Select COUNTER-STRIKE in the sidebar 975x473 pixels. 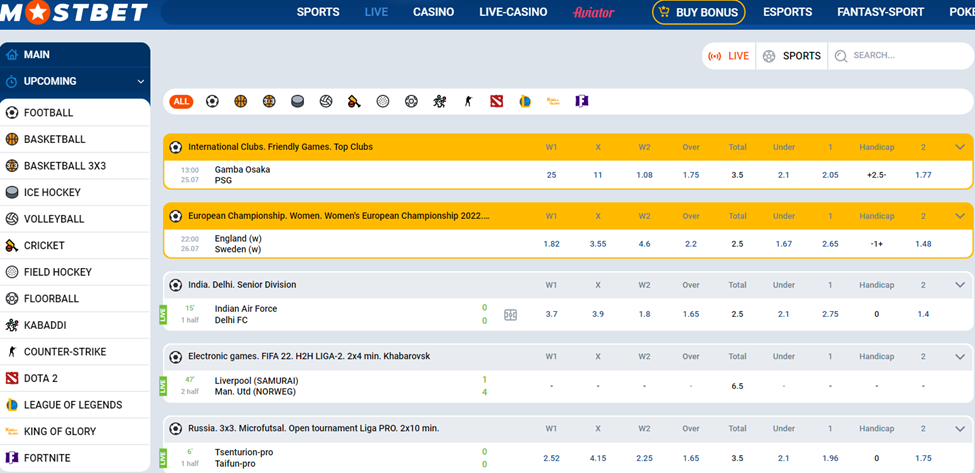pyautogui.click(x=75, y=352)
